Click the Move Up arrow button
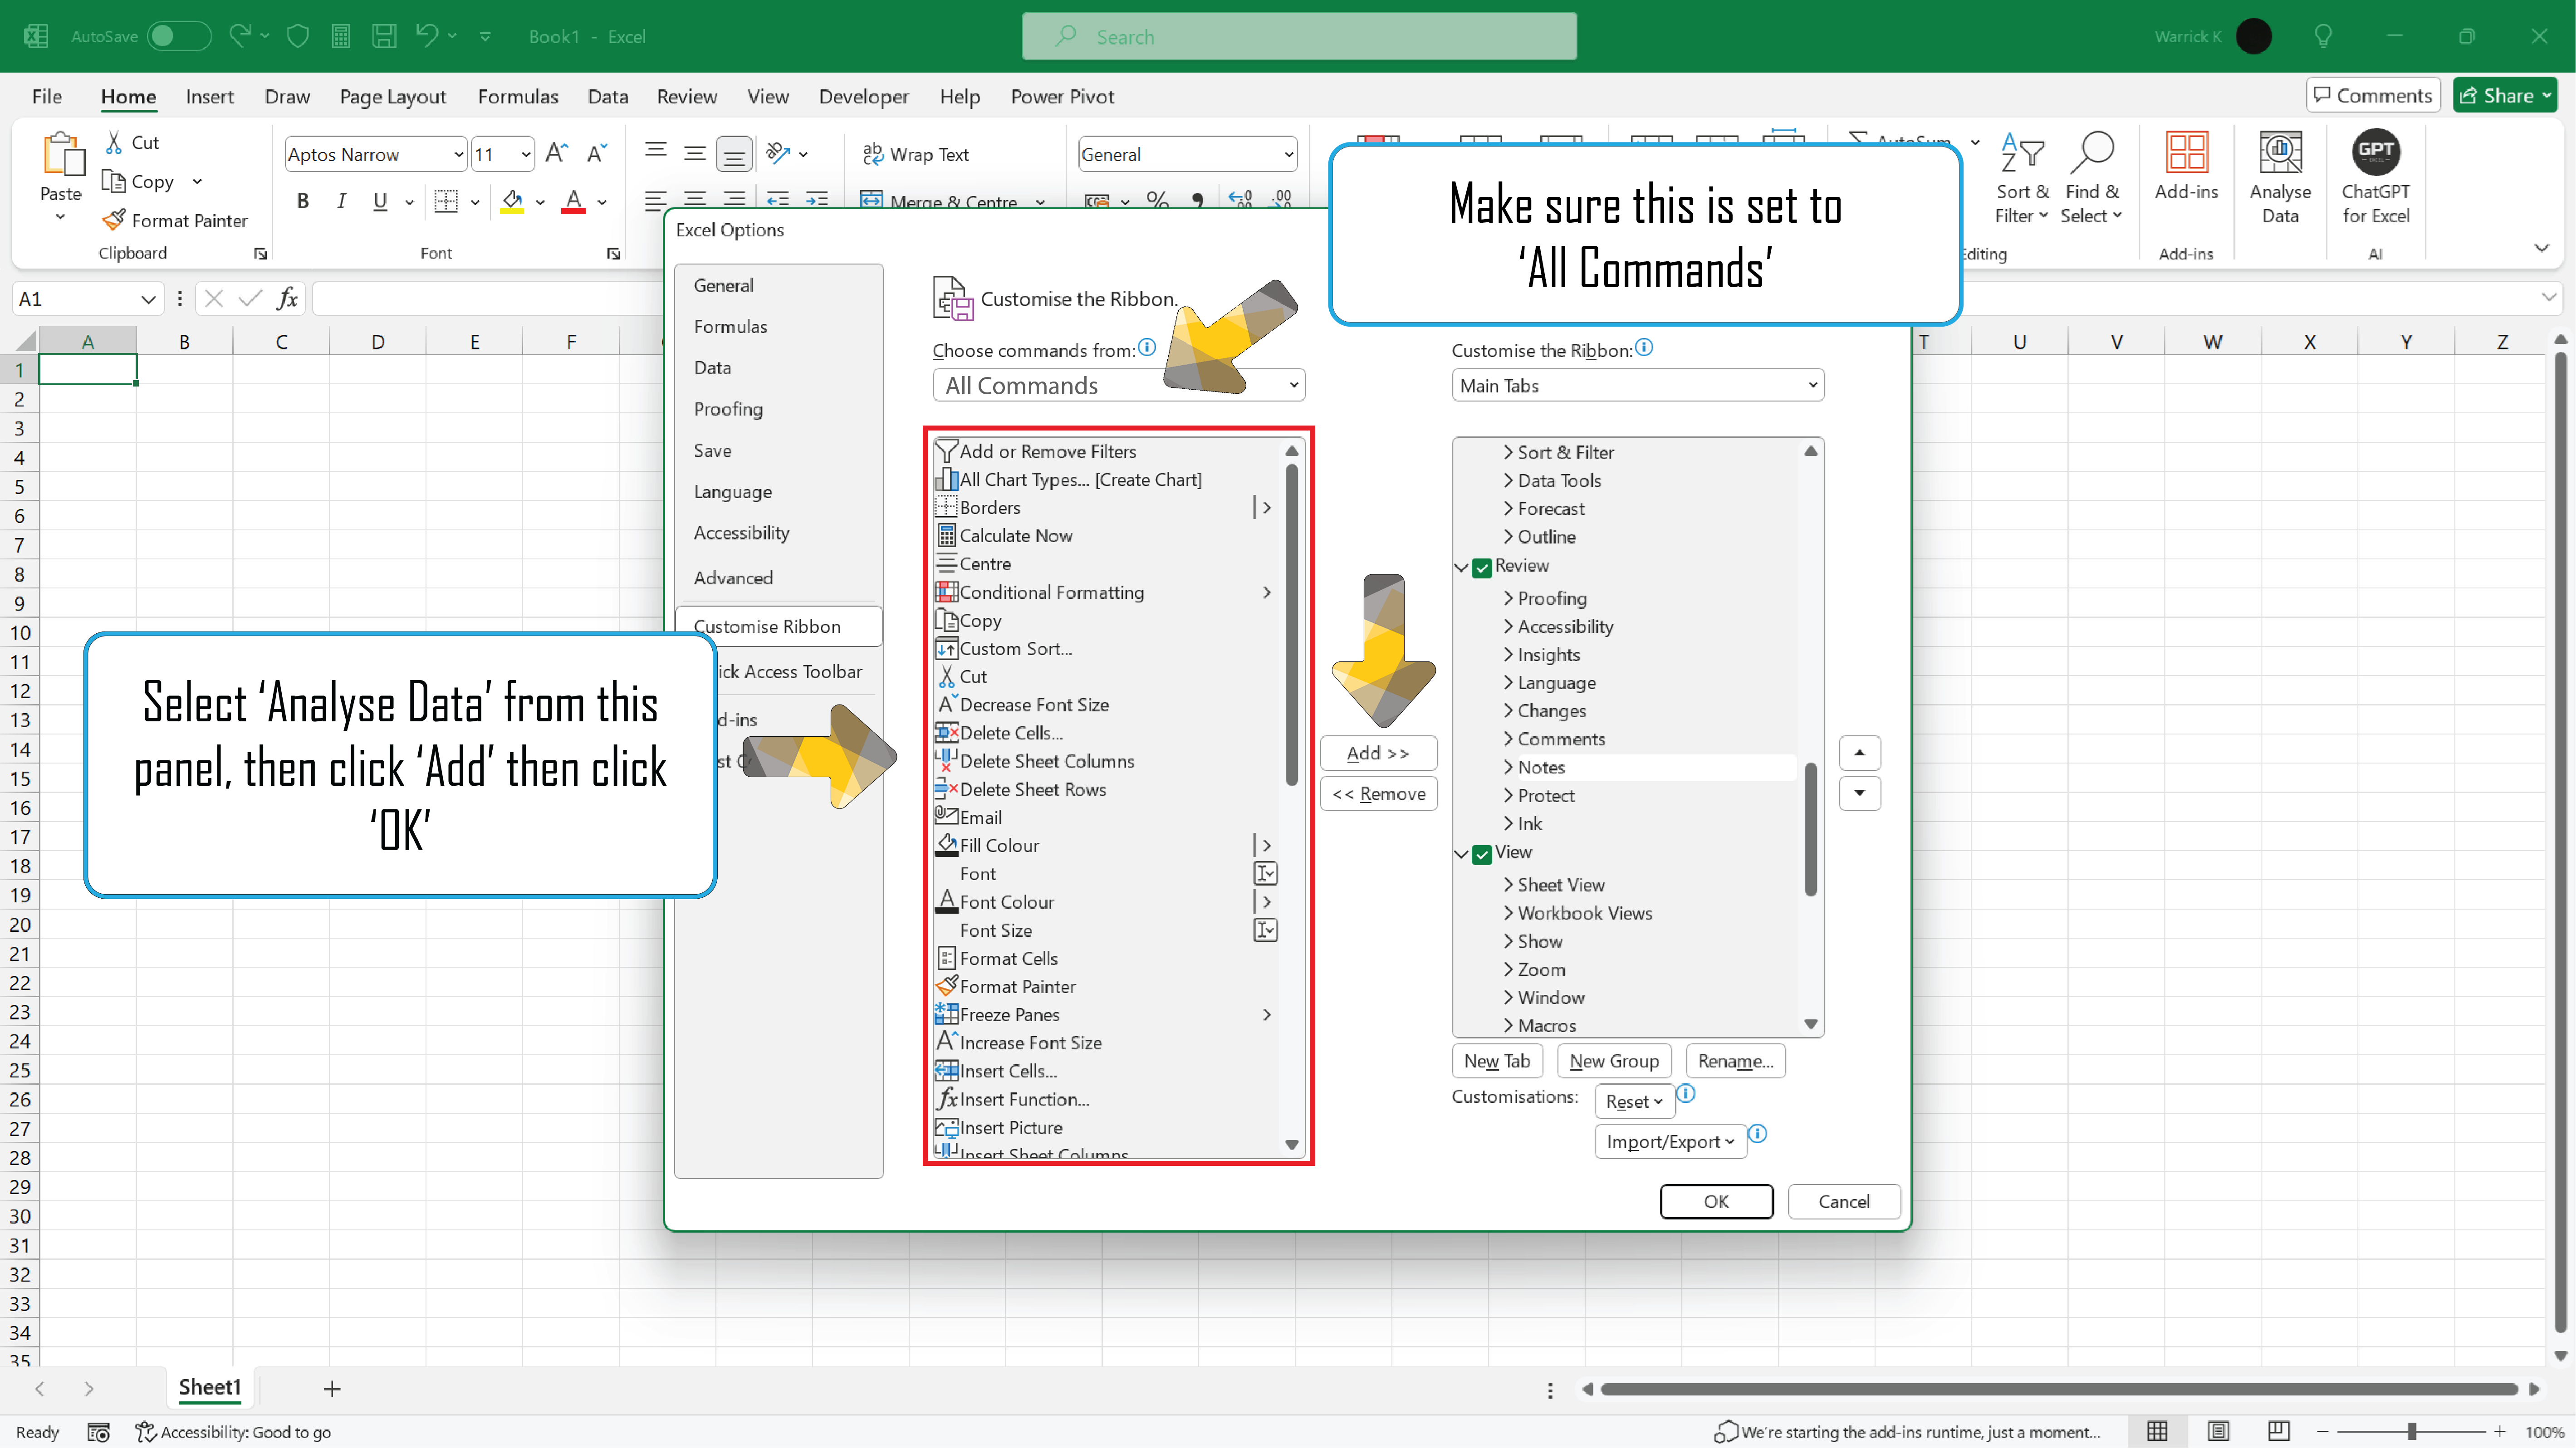Viewport: 2576px width, 1449px height. point(1859,752)
